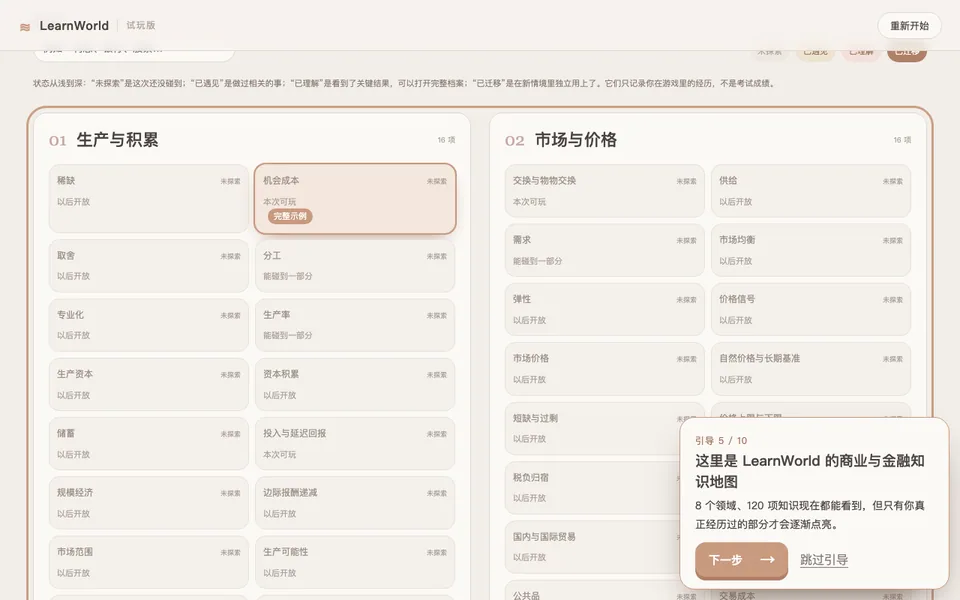Select the 需求 card
Viewport: 960px width, 600px height.
[x=605, y=250]
